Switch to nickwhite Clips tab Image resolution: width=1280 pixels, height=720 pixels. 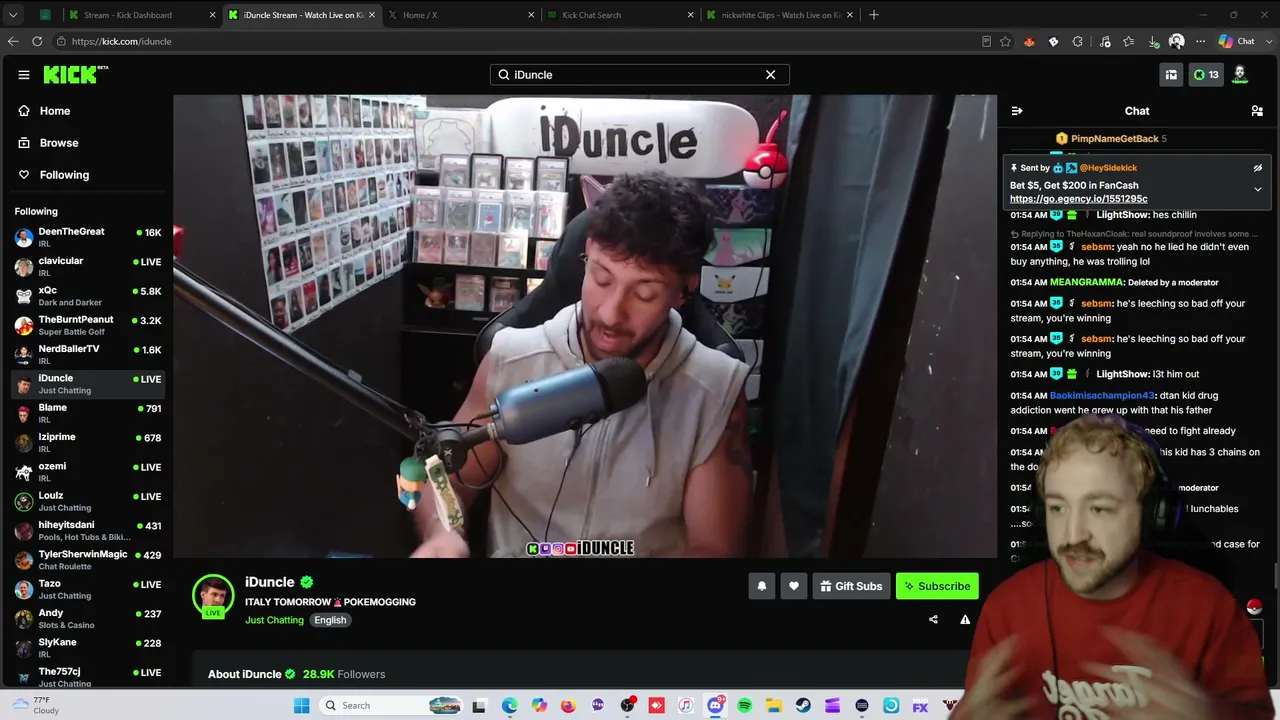pyautogui.click(x=779, y=15)
